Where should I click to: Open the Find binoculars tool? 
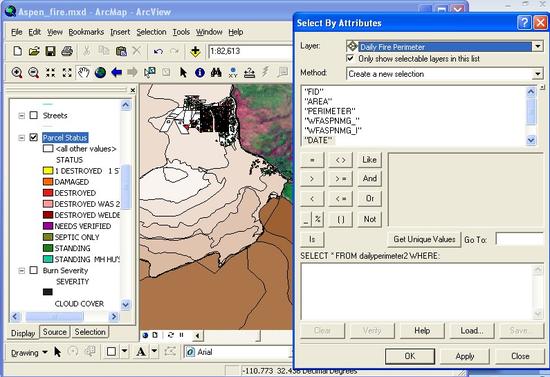(x=216, y=73)
